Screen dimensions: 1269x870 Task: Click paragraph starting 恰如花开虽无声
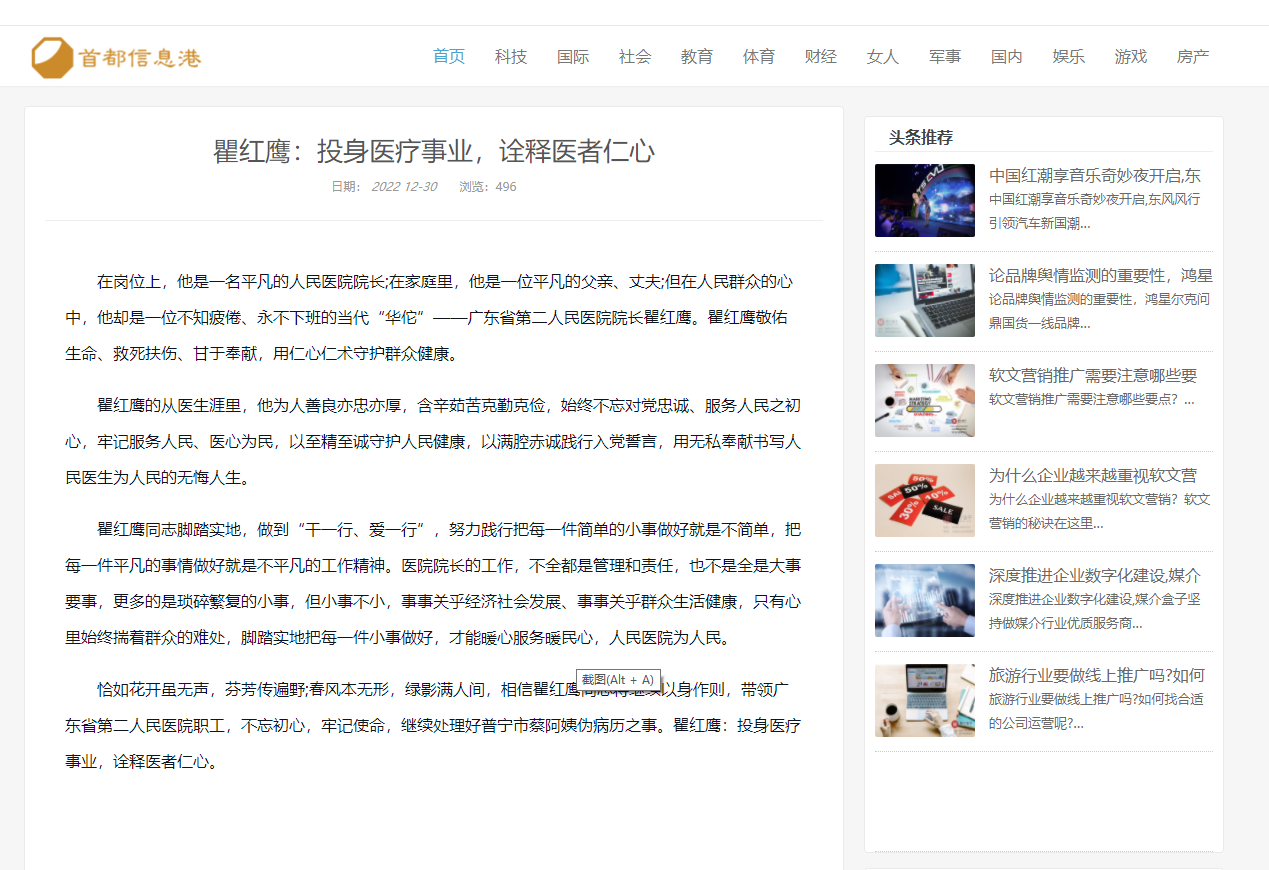tap(433, 726)
